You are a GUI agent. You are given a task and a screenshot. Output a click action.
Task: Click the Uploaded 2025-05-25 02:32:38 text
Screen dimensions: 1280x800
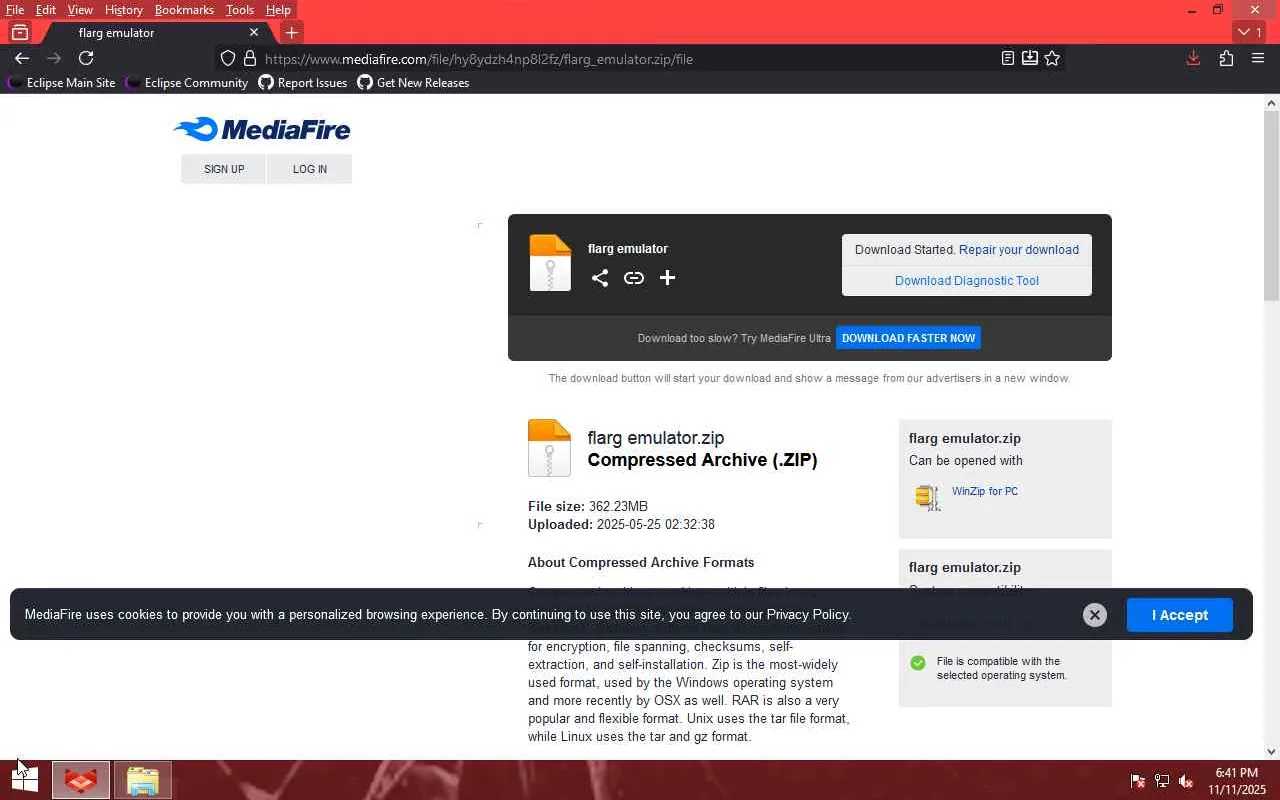(621, 524)
